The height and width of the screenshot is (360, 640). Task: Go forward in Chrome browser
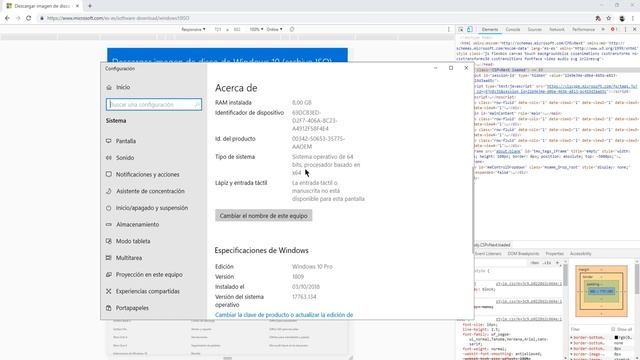(18, 18)
